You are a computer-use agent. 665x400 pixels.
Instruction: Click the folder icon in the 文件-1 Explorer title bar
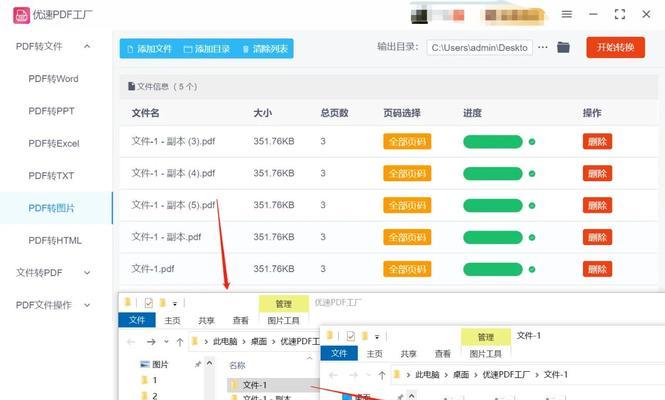pos(330,336)
